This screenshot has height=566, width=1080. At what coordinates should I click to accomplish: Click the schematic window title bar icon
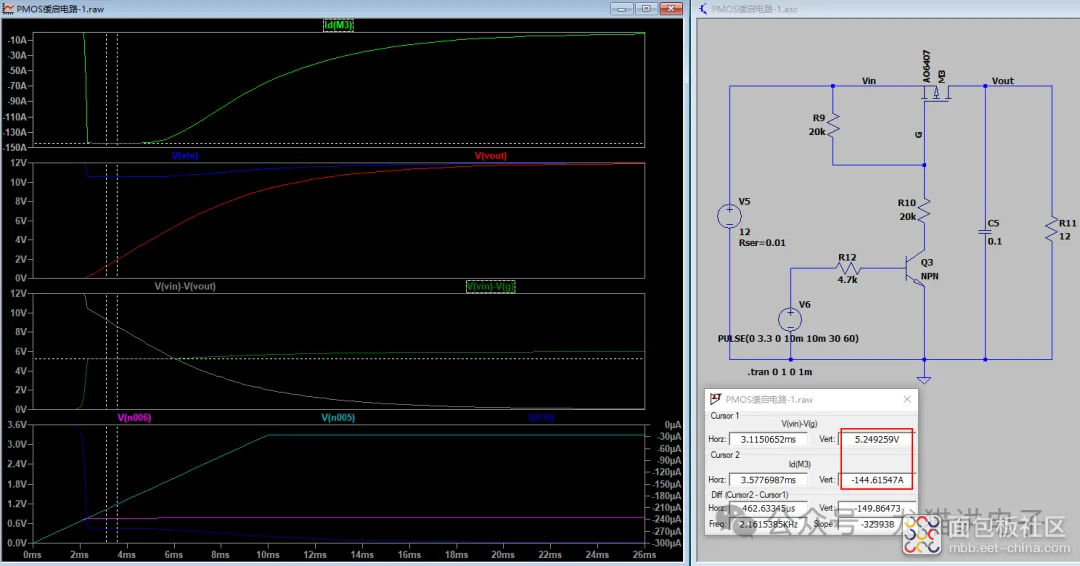[703, 8]
